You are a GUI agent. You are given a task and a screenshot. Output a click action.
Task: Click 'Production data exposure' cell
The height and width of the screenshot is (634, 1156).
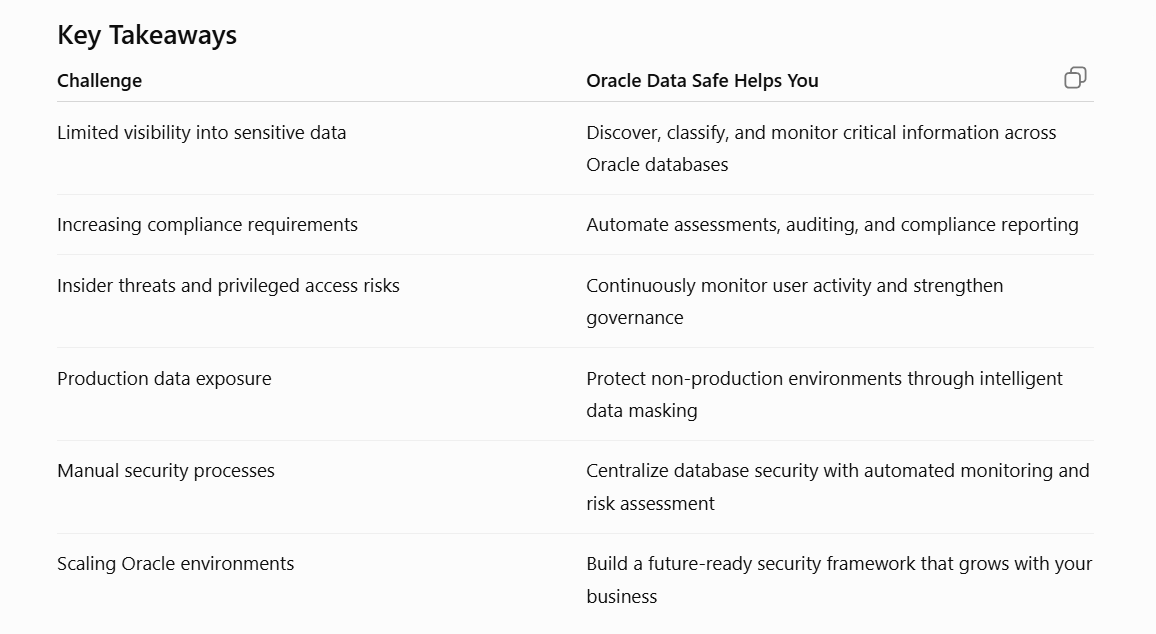point(164,379)
